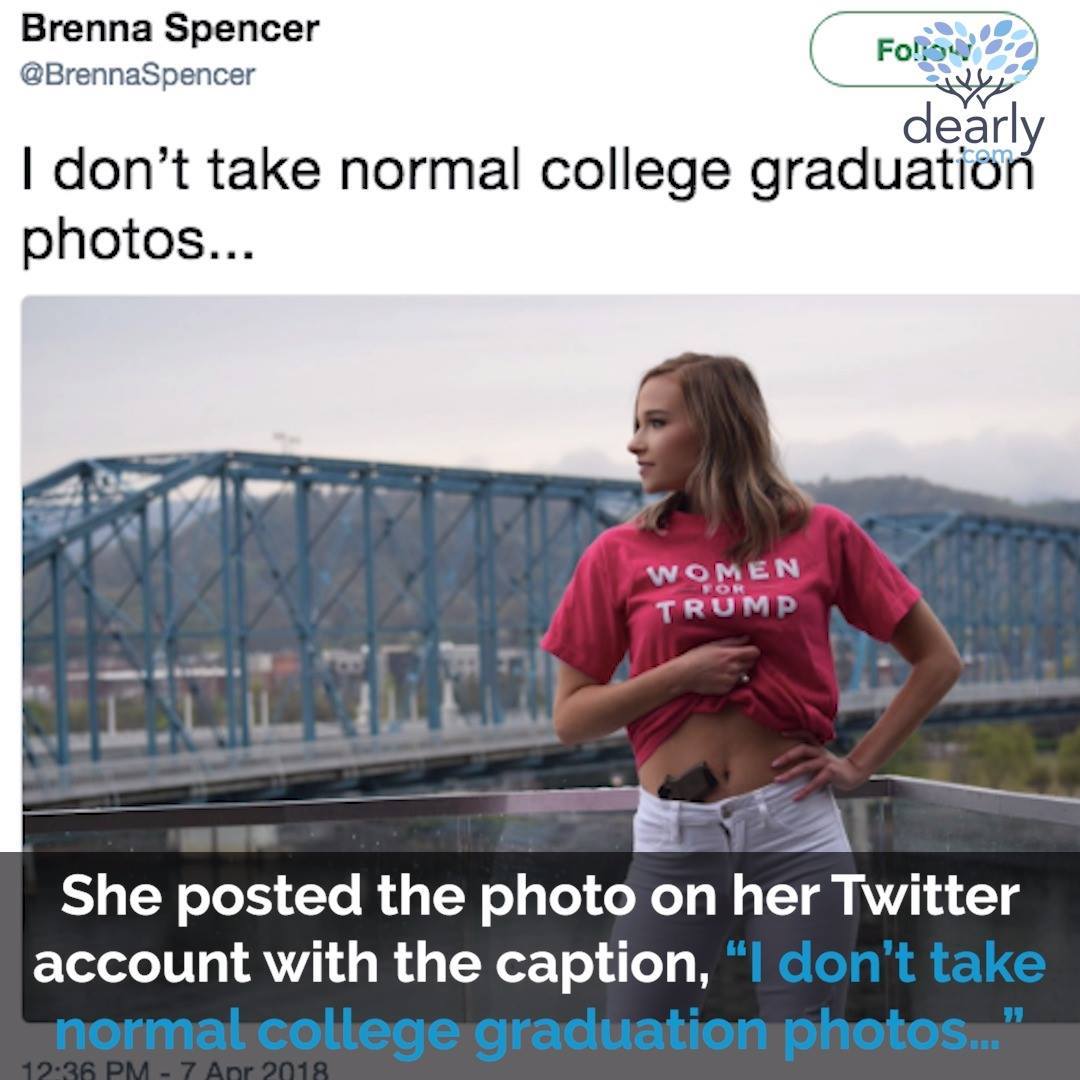Click the dearly.com tree logo icon

[979, 63]
